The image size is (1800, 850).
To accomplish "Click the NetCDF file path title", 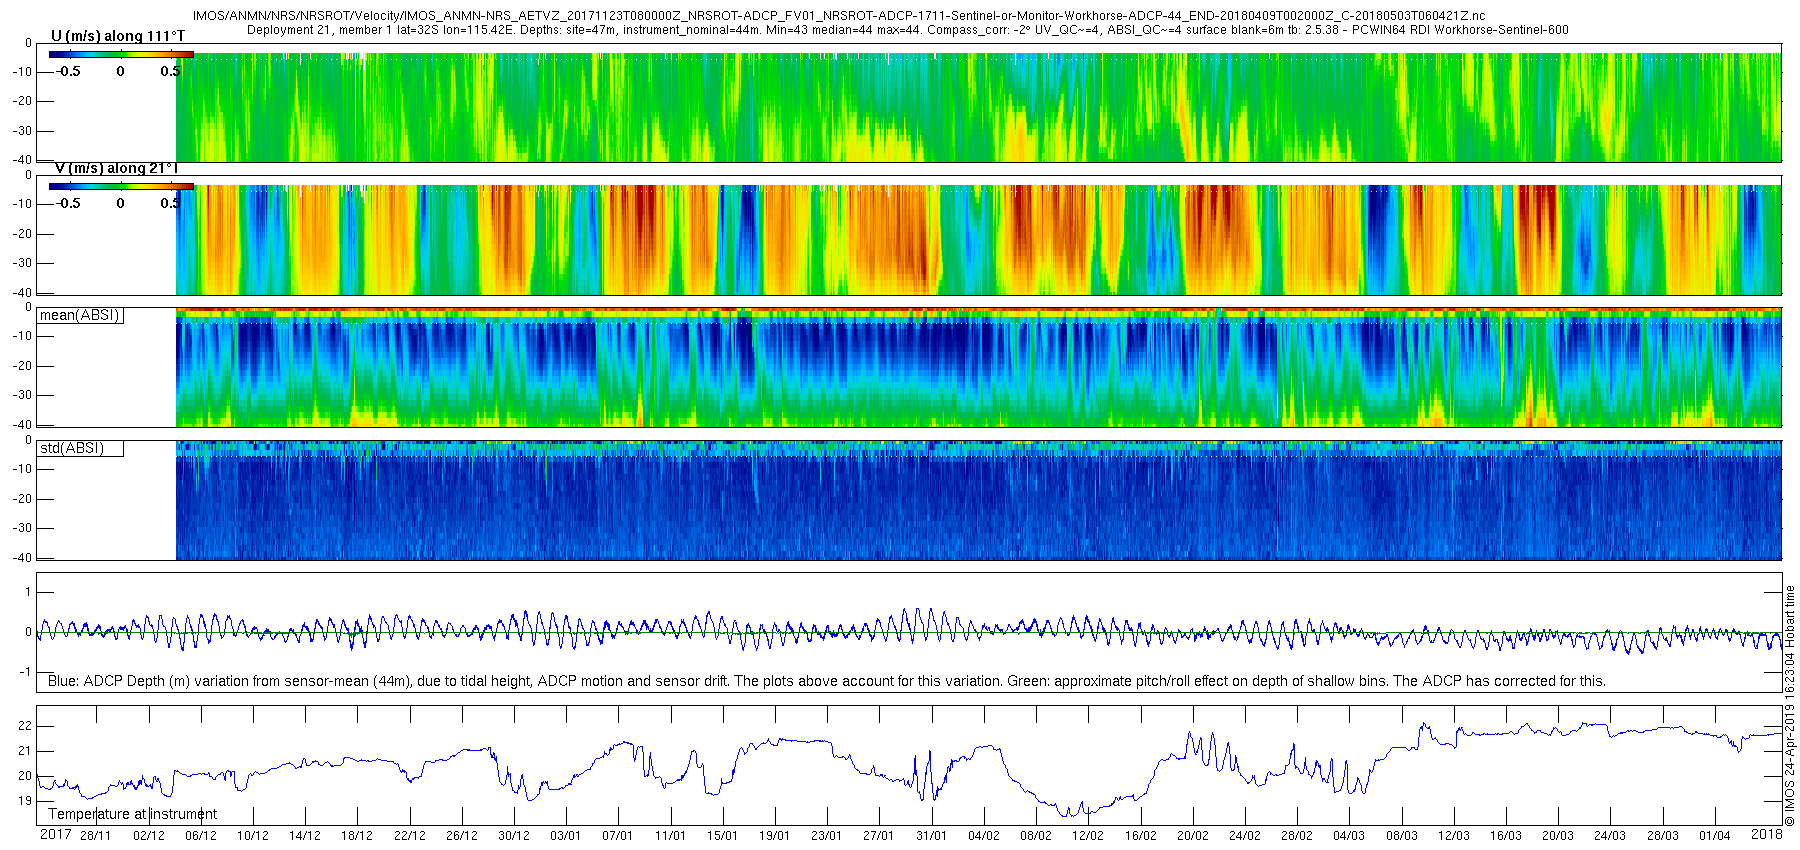I will pyautogui.click(x=838, y=16).
